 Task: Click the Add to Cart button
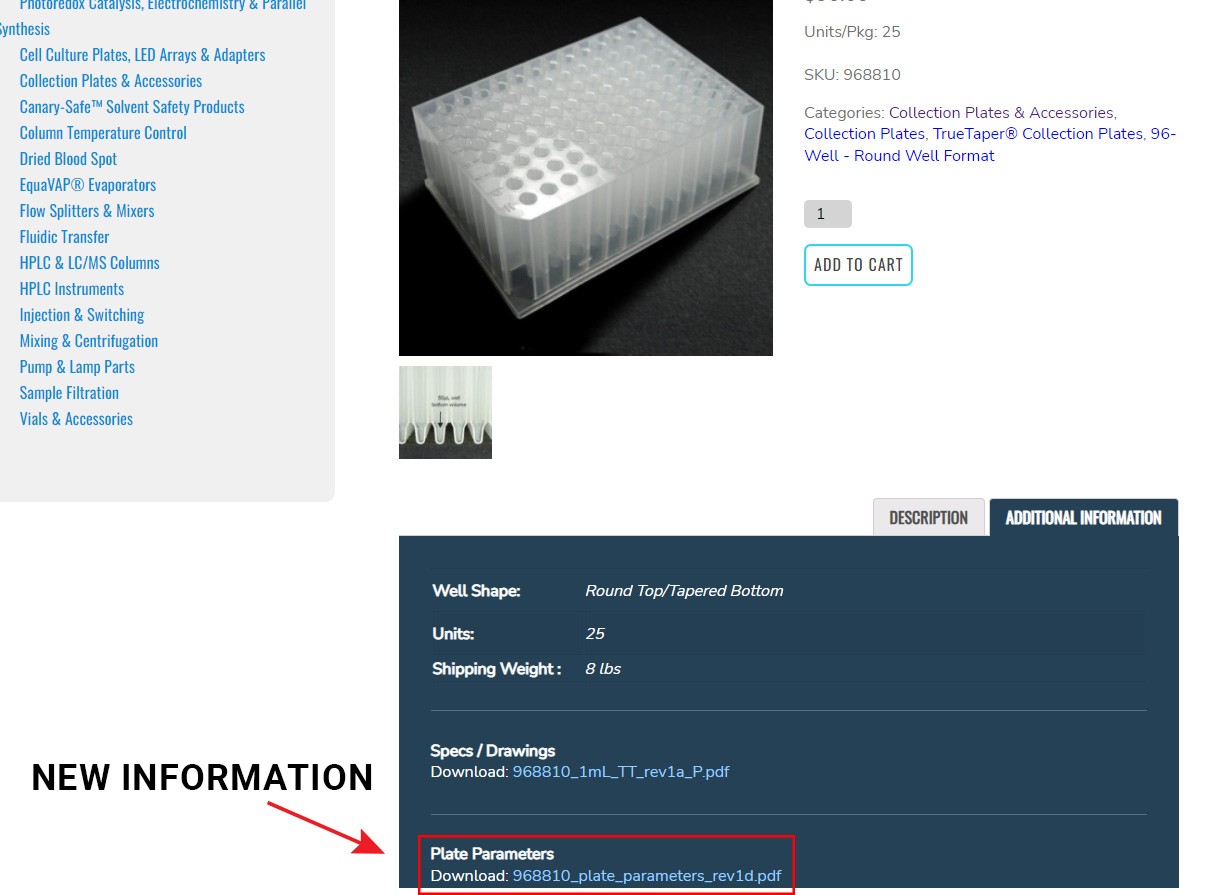858,265
